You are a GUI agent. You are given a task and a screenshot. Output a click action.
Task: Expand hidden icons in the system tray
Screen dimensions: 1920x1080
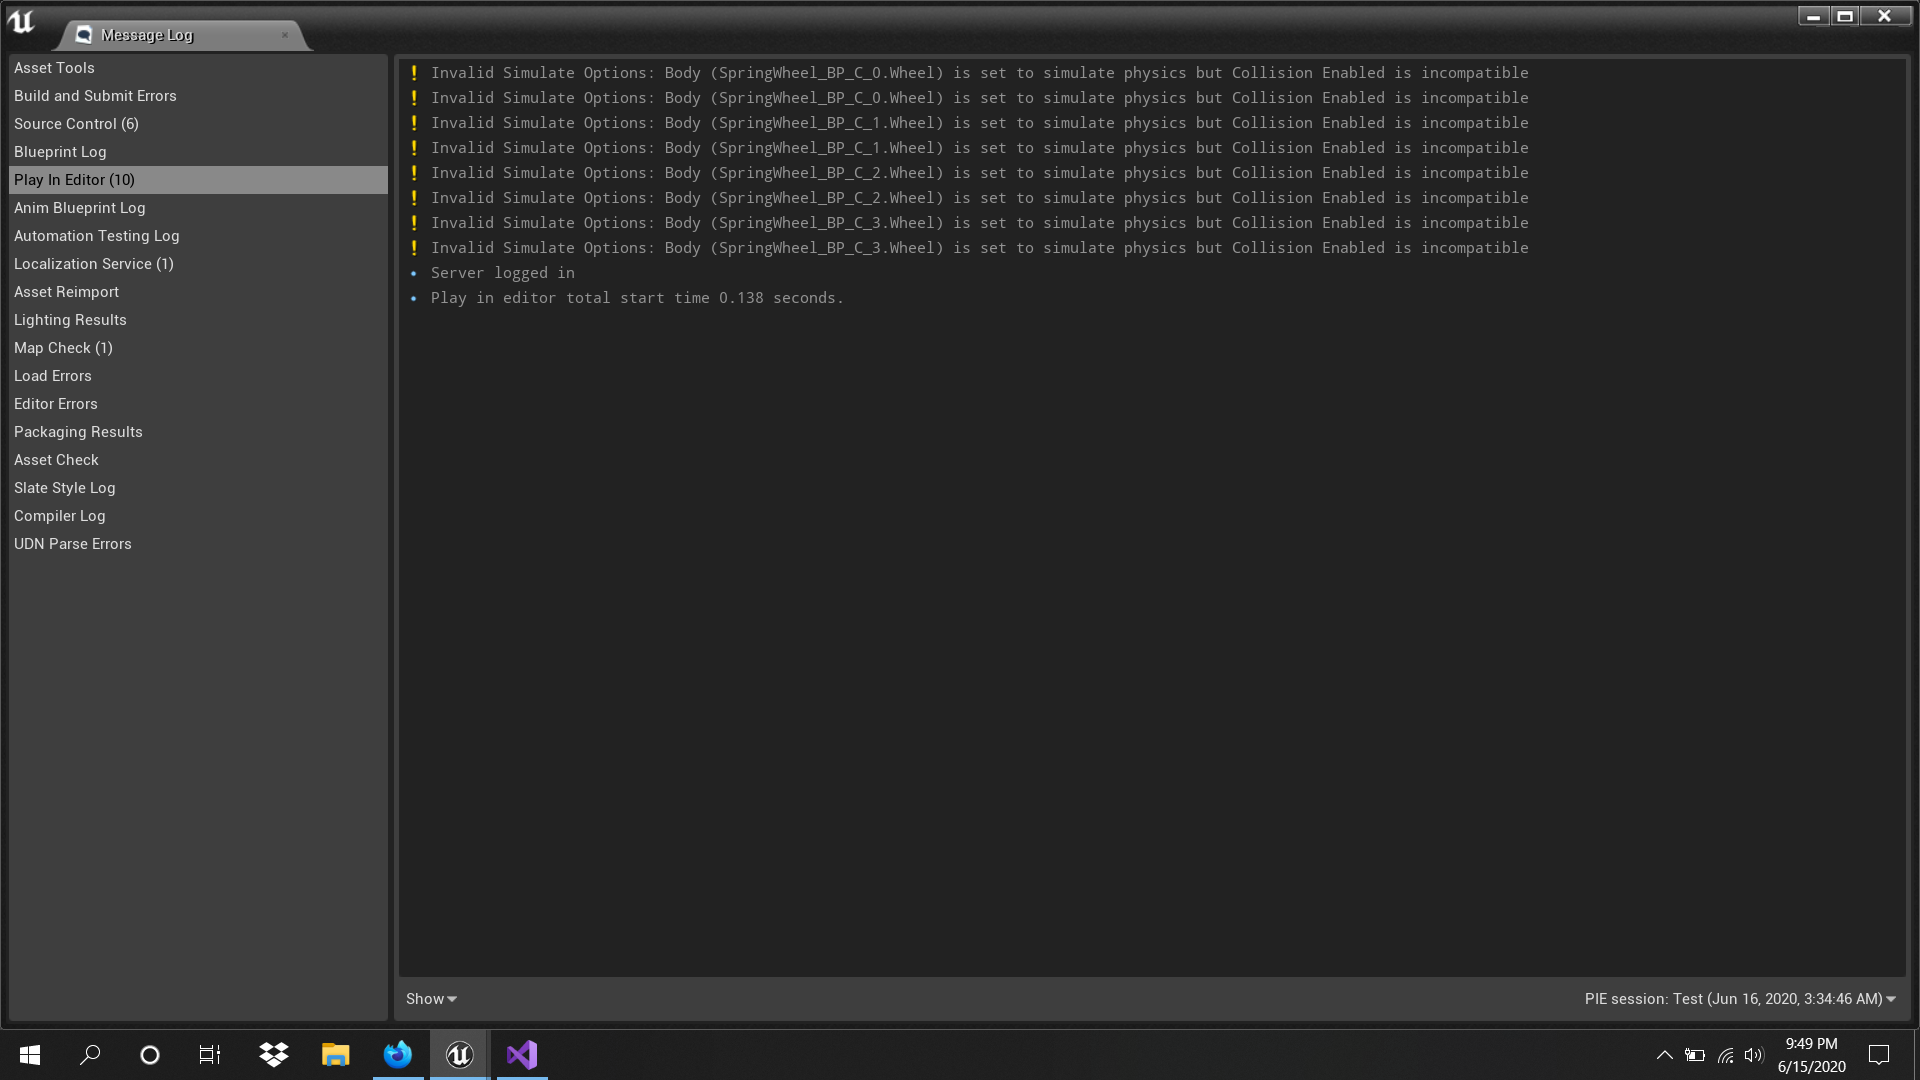[x=1665, y=1055]
